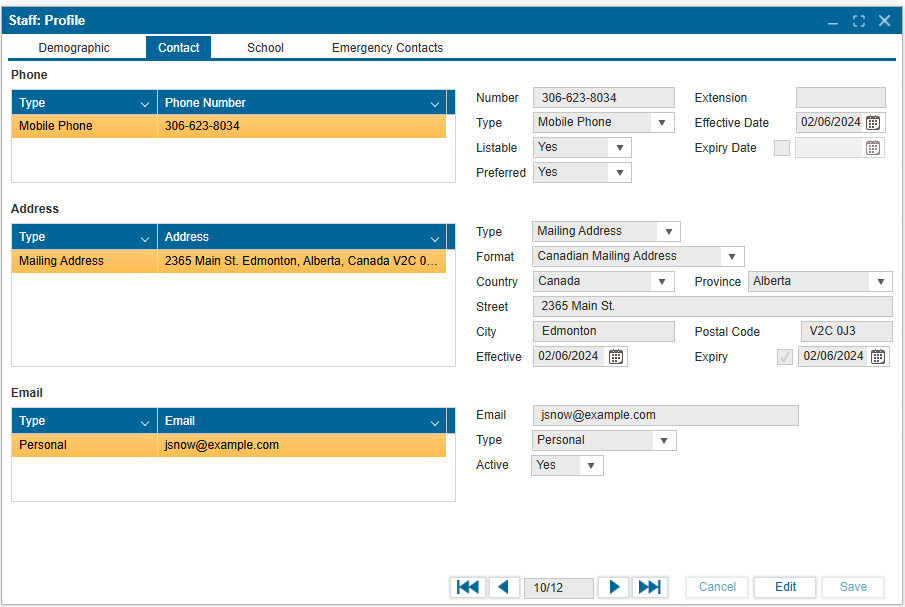Viewport: 905px width, 607px height.
Task: Click the Edit button
Action: click(x=785, y=587)
